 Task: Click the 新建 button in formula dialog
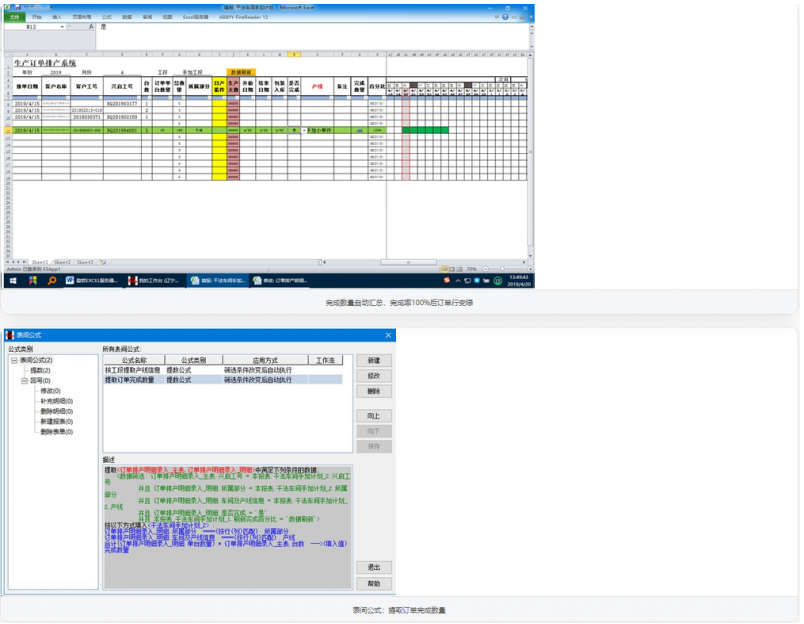[374, 360]
